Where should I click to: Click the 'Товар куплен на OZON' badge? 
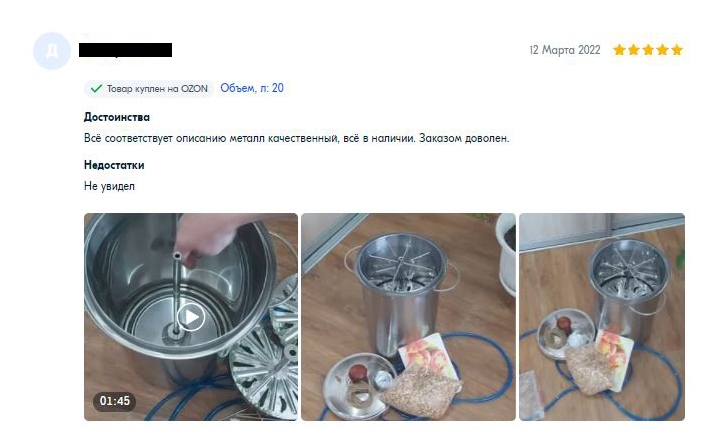tap(149, 88)
